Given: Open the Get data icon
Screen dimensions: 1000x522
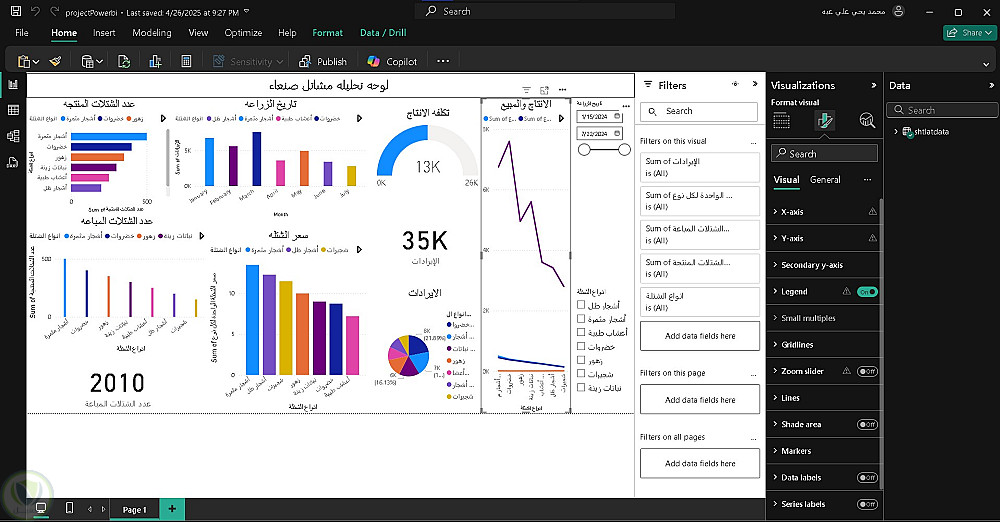Looking at the screenshot, I should pyautogui.click(x=88, y=61).
